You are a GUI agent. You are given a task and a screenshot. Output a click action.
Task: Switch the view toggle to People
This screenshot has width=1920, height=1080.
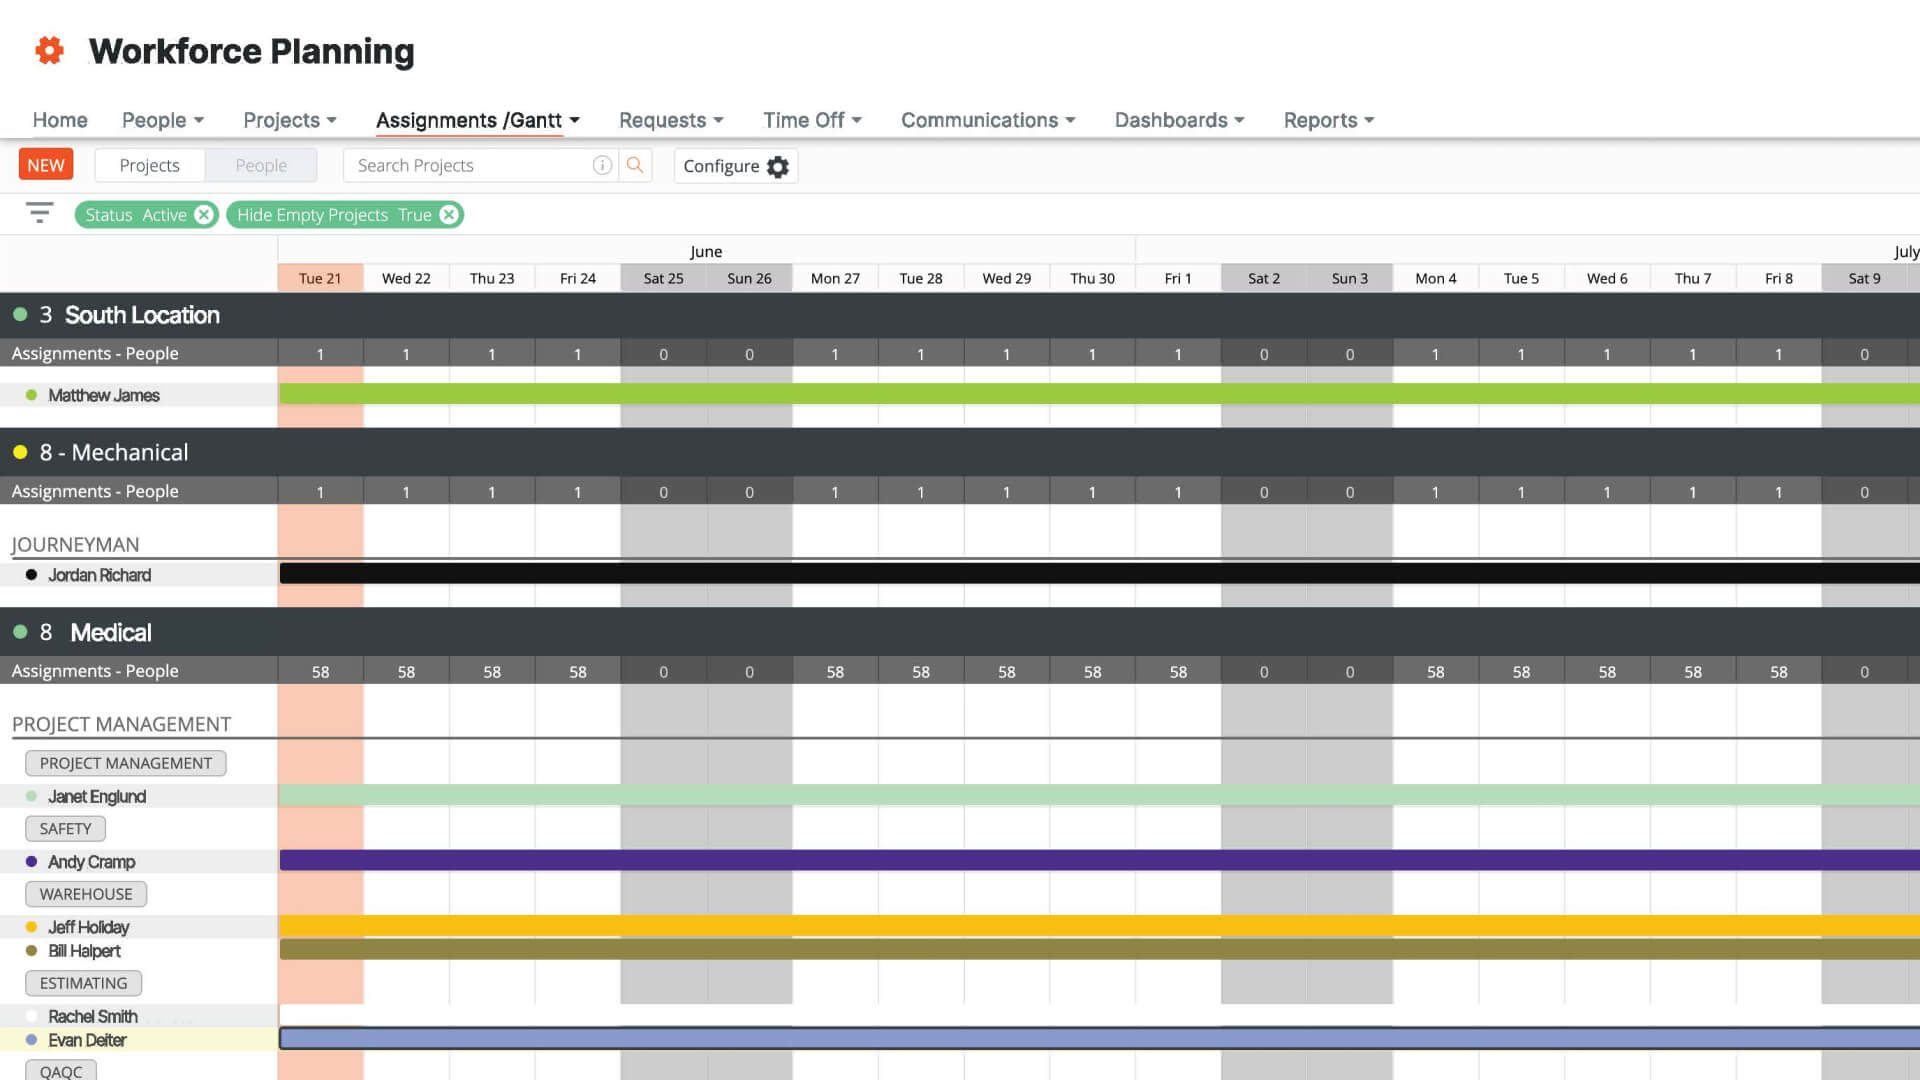(261, 164)
